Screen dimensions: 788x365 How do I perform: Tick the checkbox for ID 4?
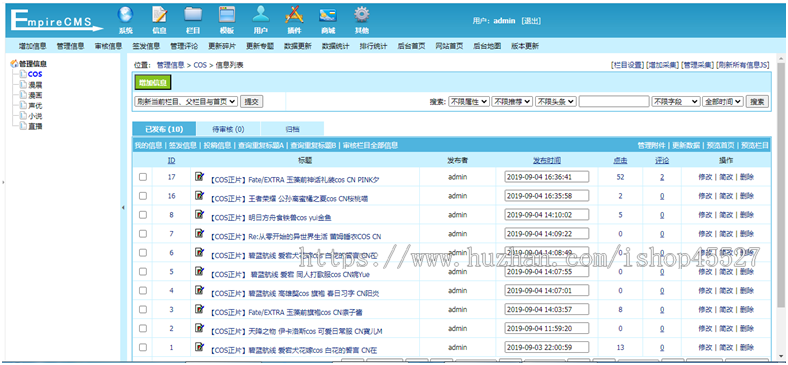143,291
